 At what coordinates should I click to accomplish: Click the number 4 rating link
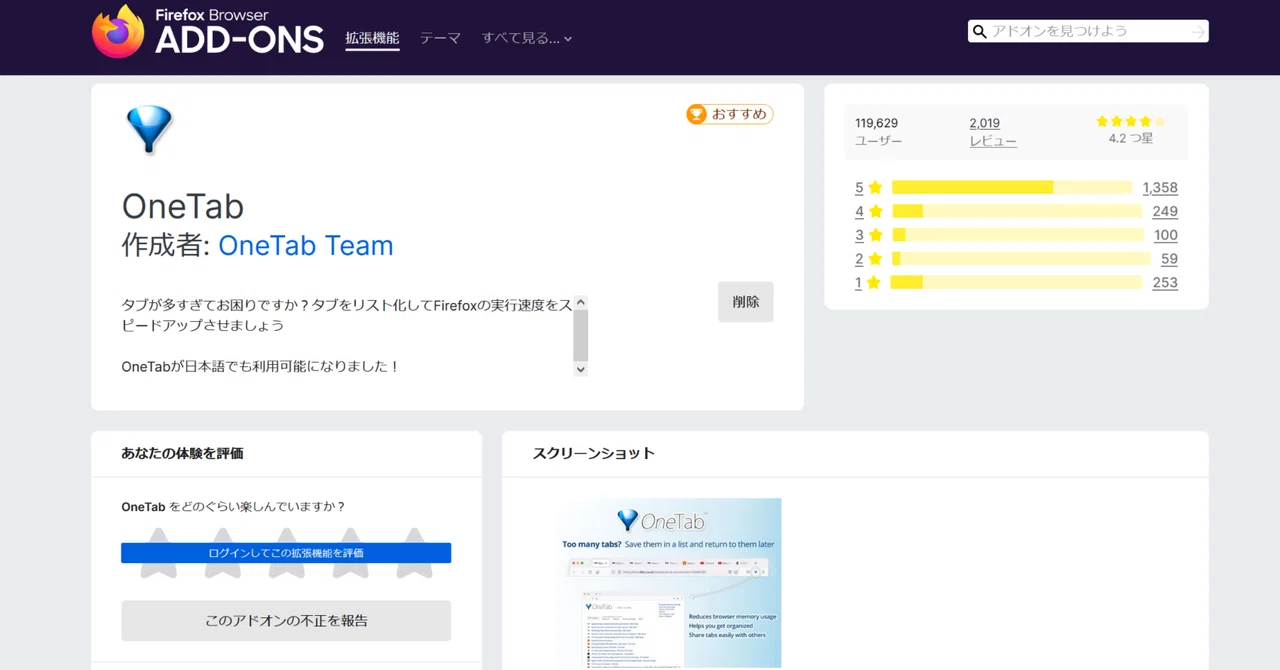[859, 211]
